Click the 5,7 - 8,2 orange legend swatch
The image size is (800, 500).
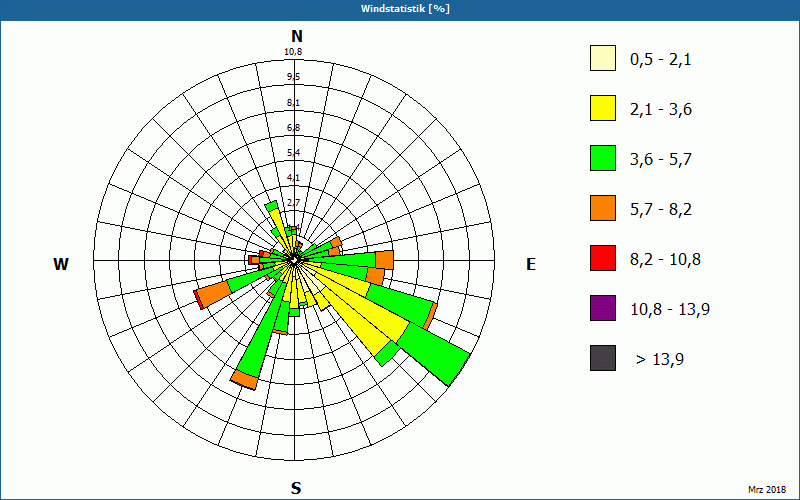pyautogui.click(x=603, y=208)
